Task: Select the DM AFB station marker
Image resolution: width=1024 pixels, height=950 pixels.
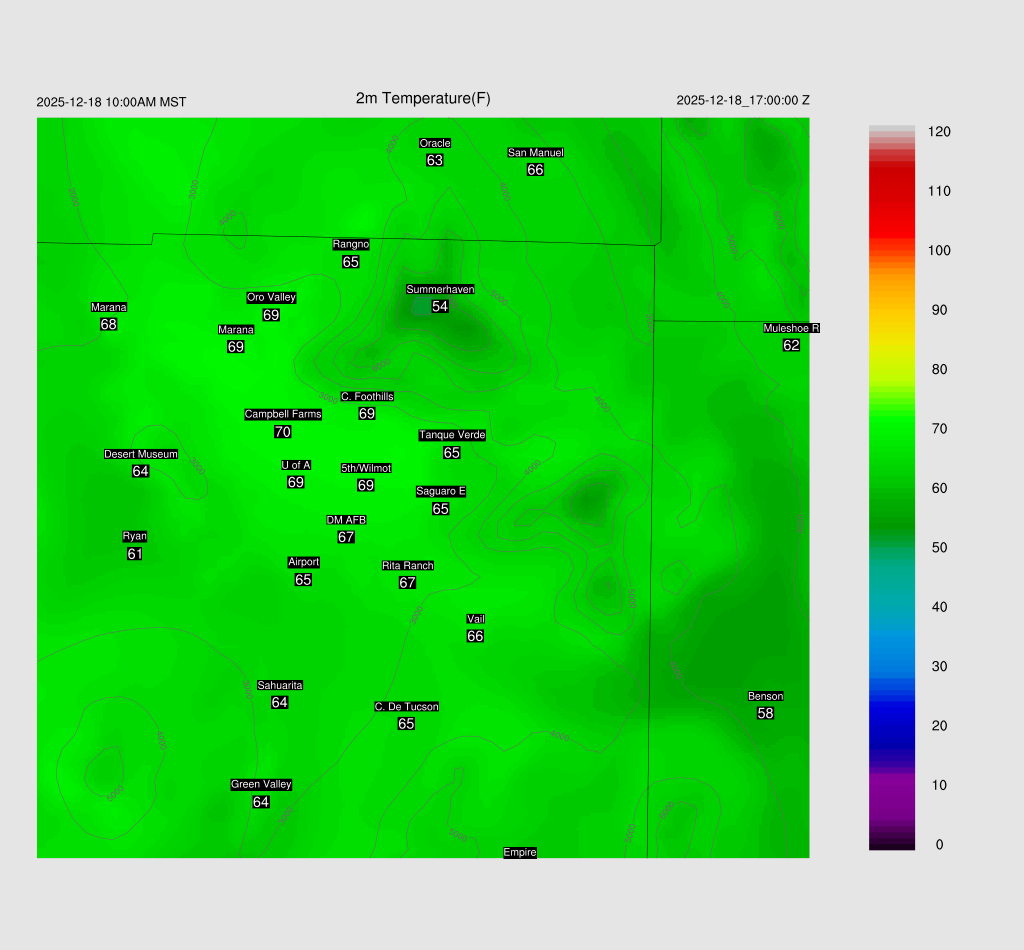Action: tap(346, 520)
